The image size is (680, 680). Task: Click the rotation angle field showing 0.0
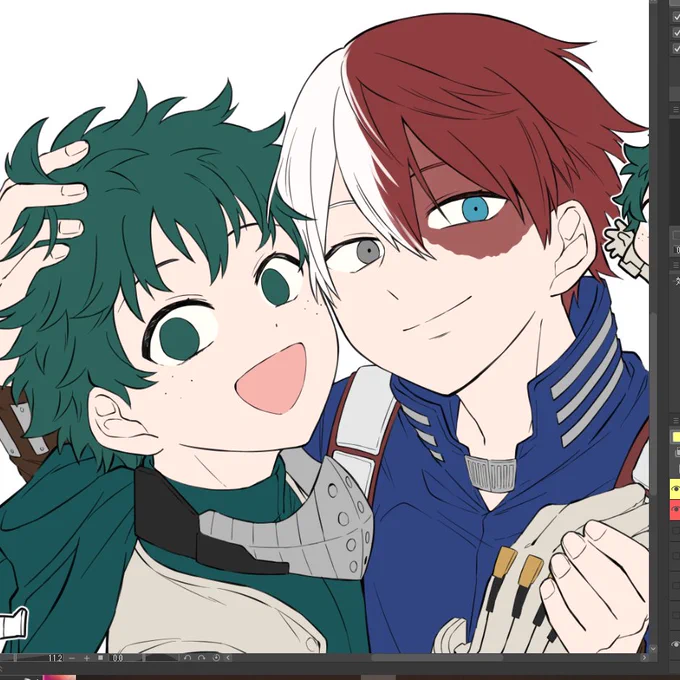coord(117,658)
